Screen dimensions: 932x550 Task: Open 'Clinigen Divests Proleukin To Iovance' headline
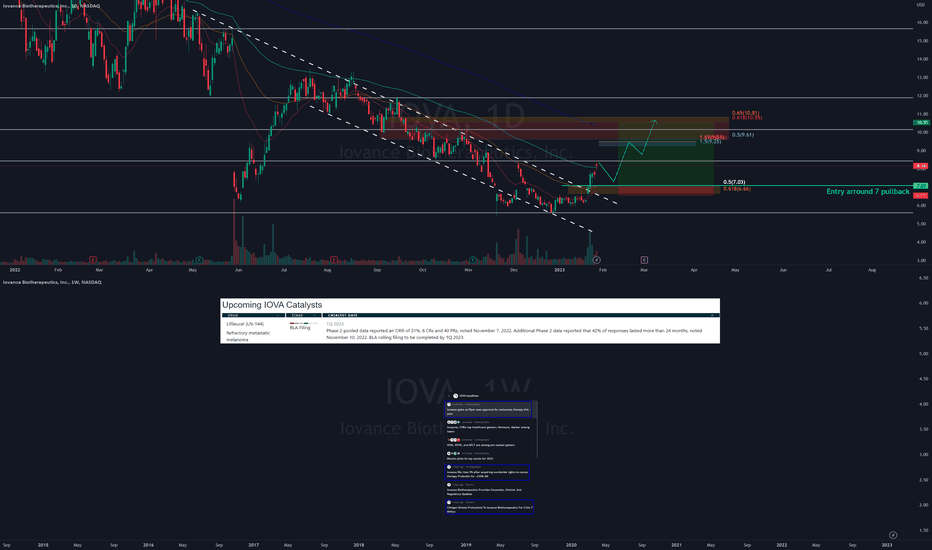pos(489,507)
